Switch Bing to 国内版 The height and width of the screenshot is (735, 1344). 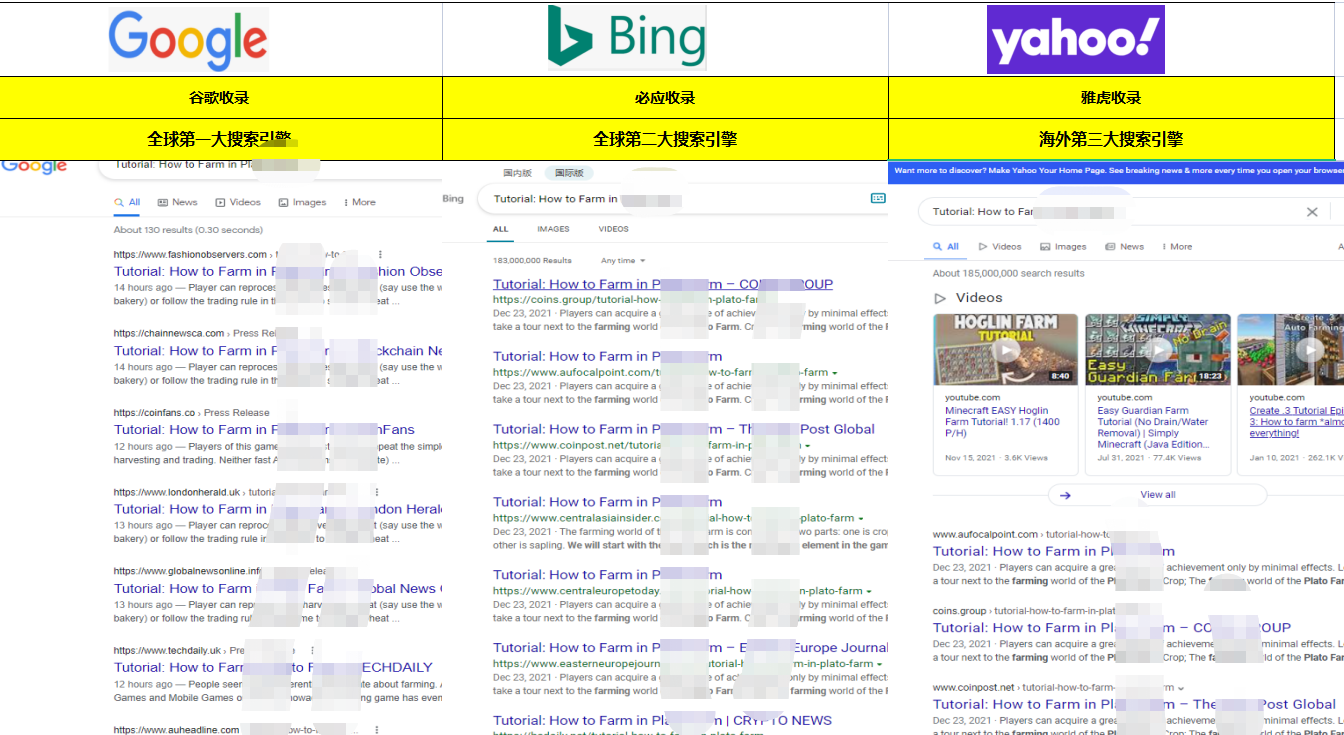pos(517,173)
